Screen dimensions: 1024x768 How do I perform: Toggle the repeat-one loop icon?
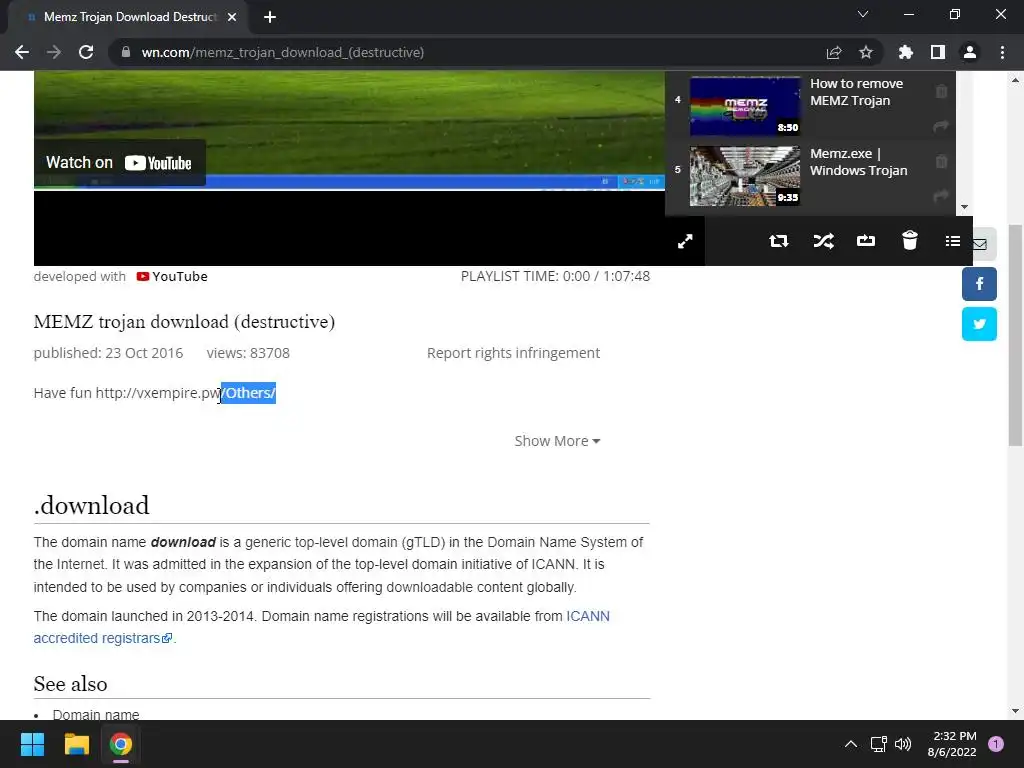tap(866, 242)
